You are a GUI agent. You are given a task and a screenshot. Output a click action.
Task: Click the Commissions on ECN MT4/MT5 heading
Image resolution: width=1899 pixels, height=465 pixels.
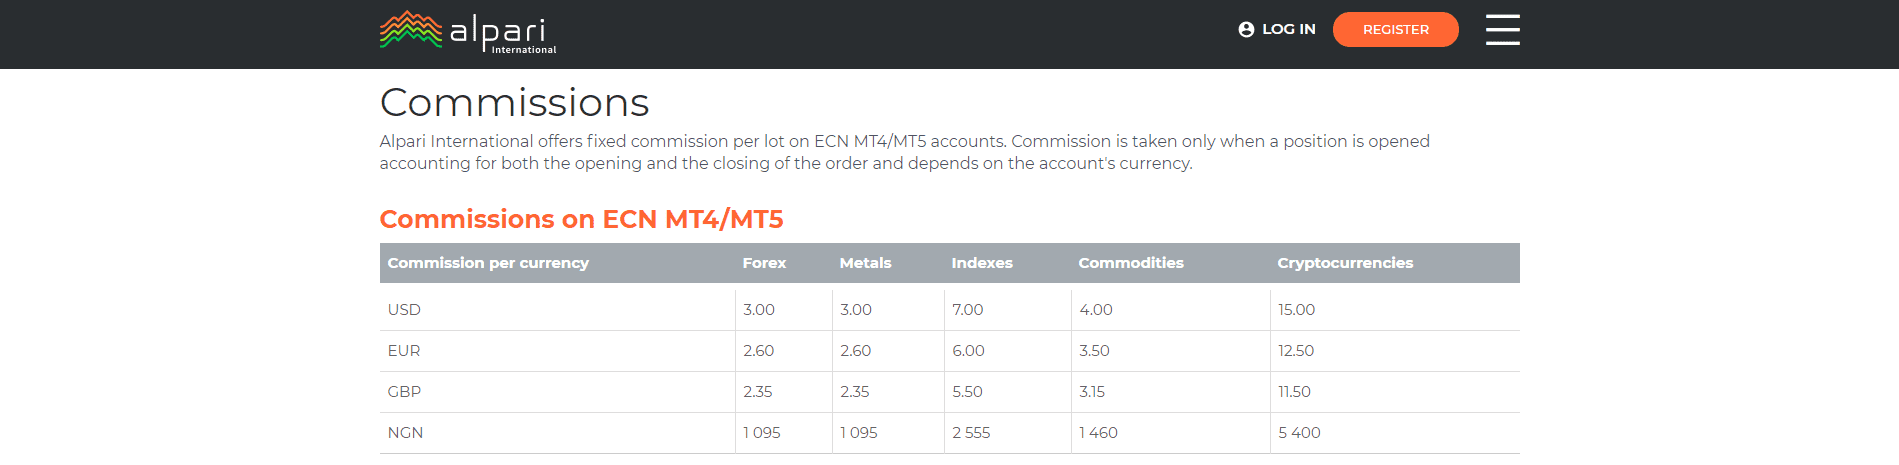[x=581, y=219]
